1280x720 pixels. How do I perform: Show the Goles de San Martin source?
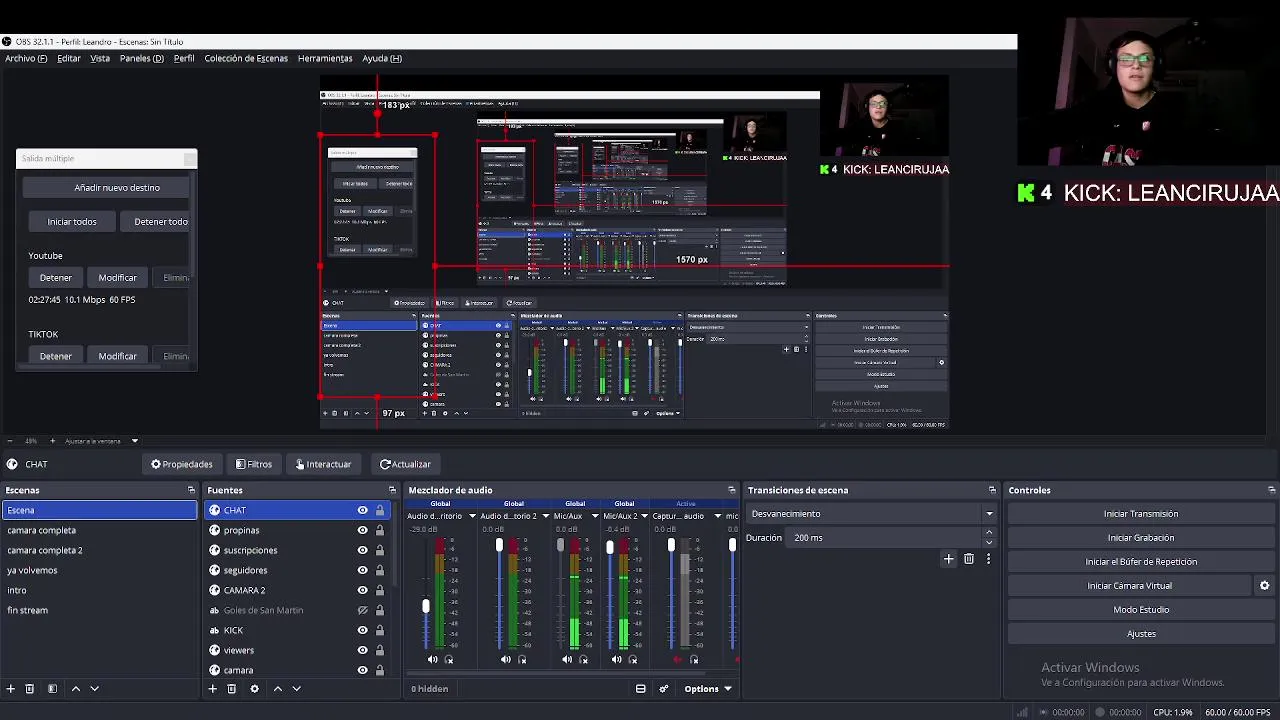362,610
